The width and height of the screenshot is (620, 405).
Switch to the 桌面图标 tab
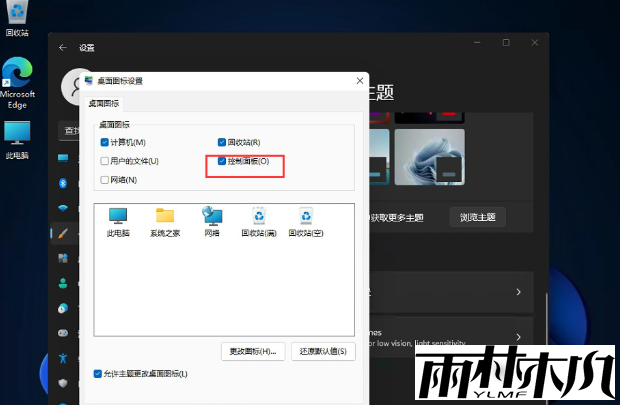point(104,103)
